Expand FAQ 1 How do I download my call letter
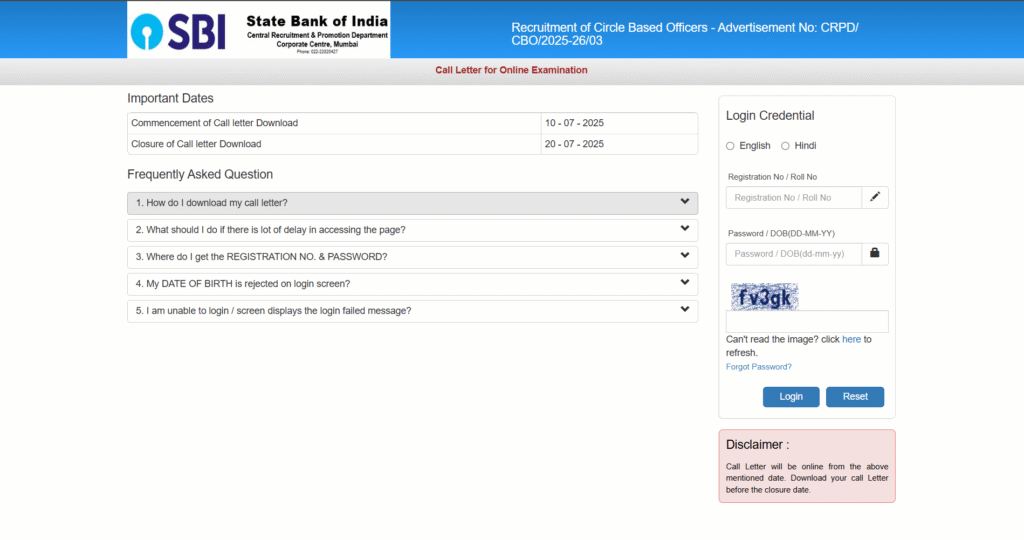Image resolution: width=1024 pixels, height=540 pixels. tap(412, 203)
